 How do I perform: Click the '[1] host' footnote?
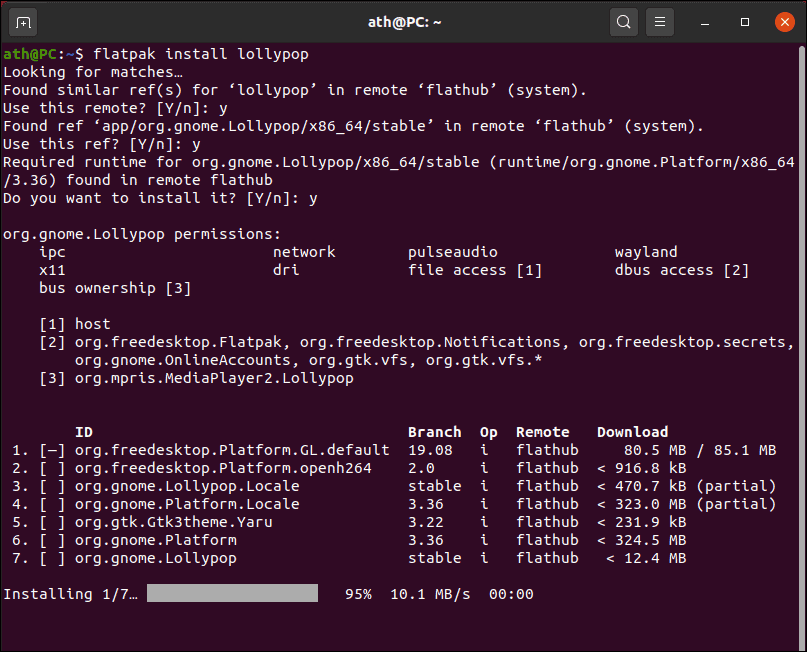click(75, 324)
